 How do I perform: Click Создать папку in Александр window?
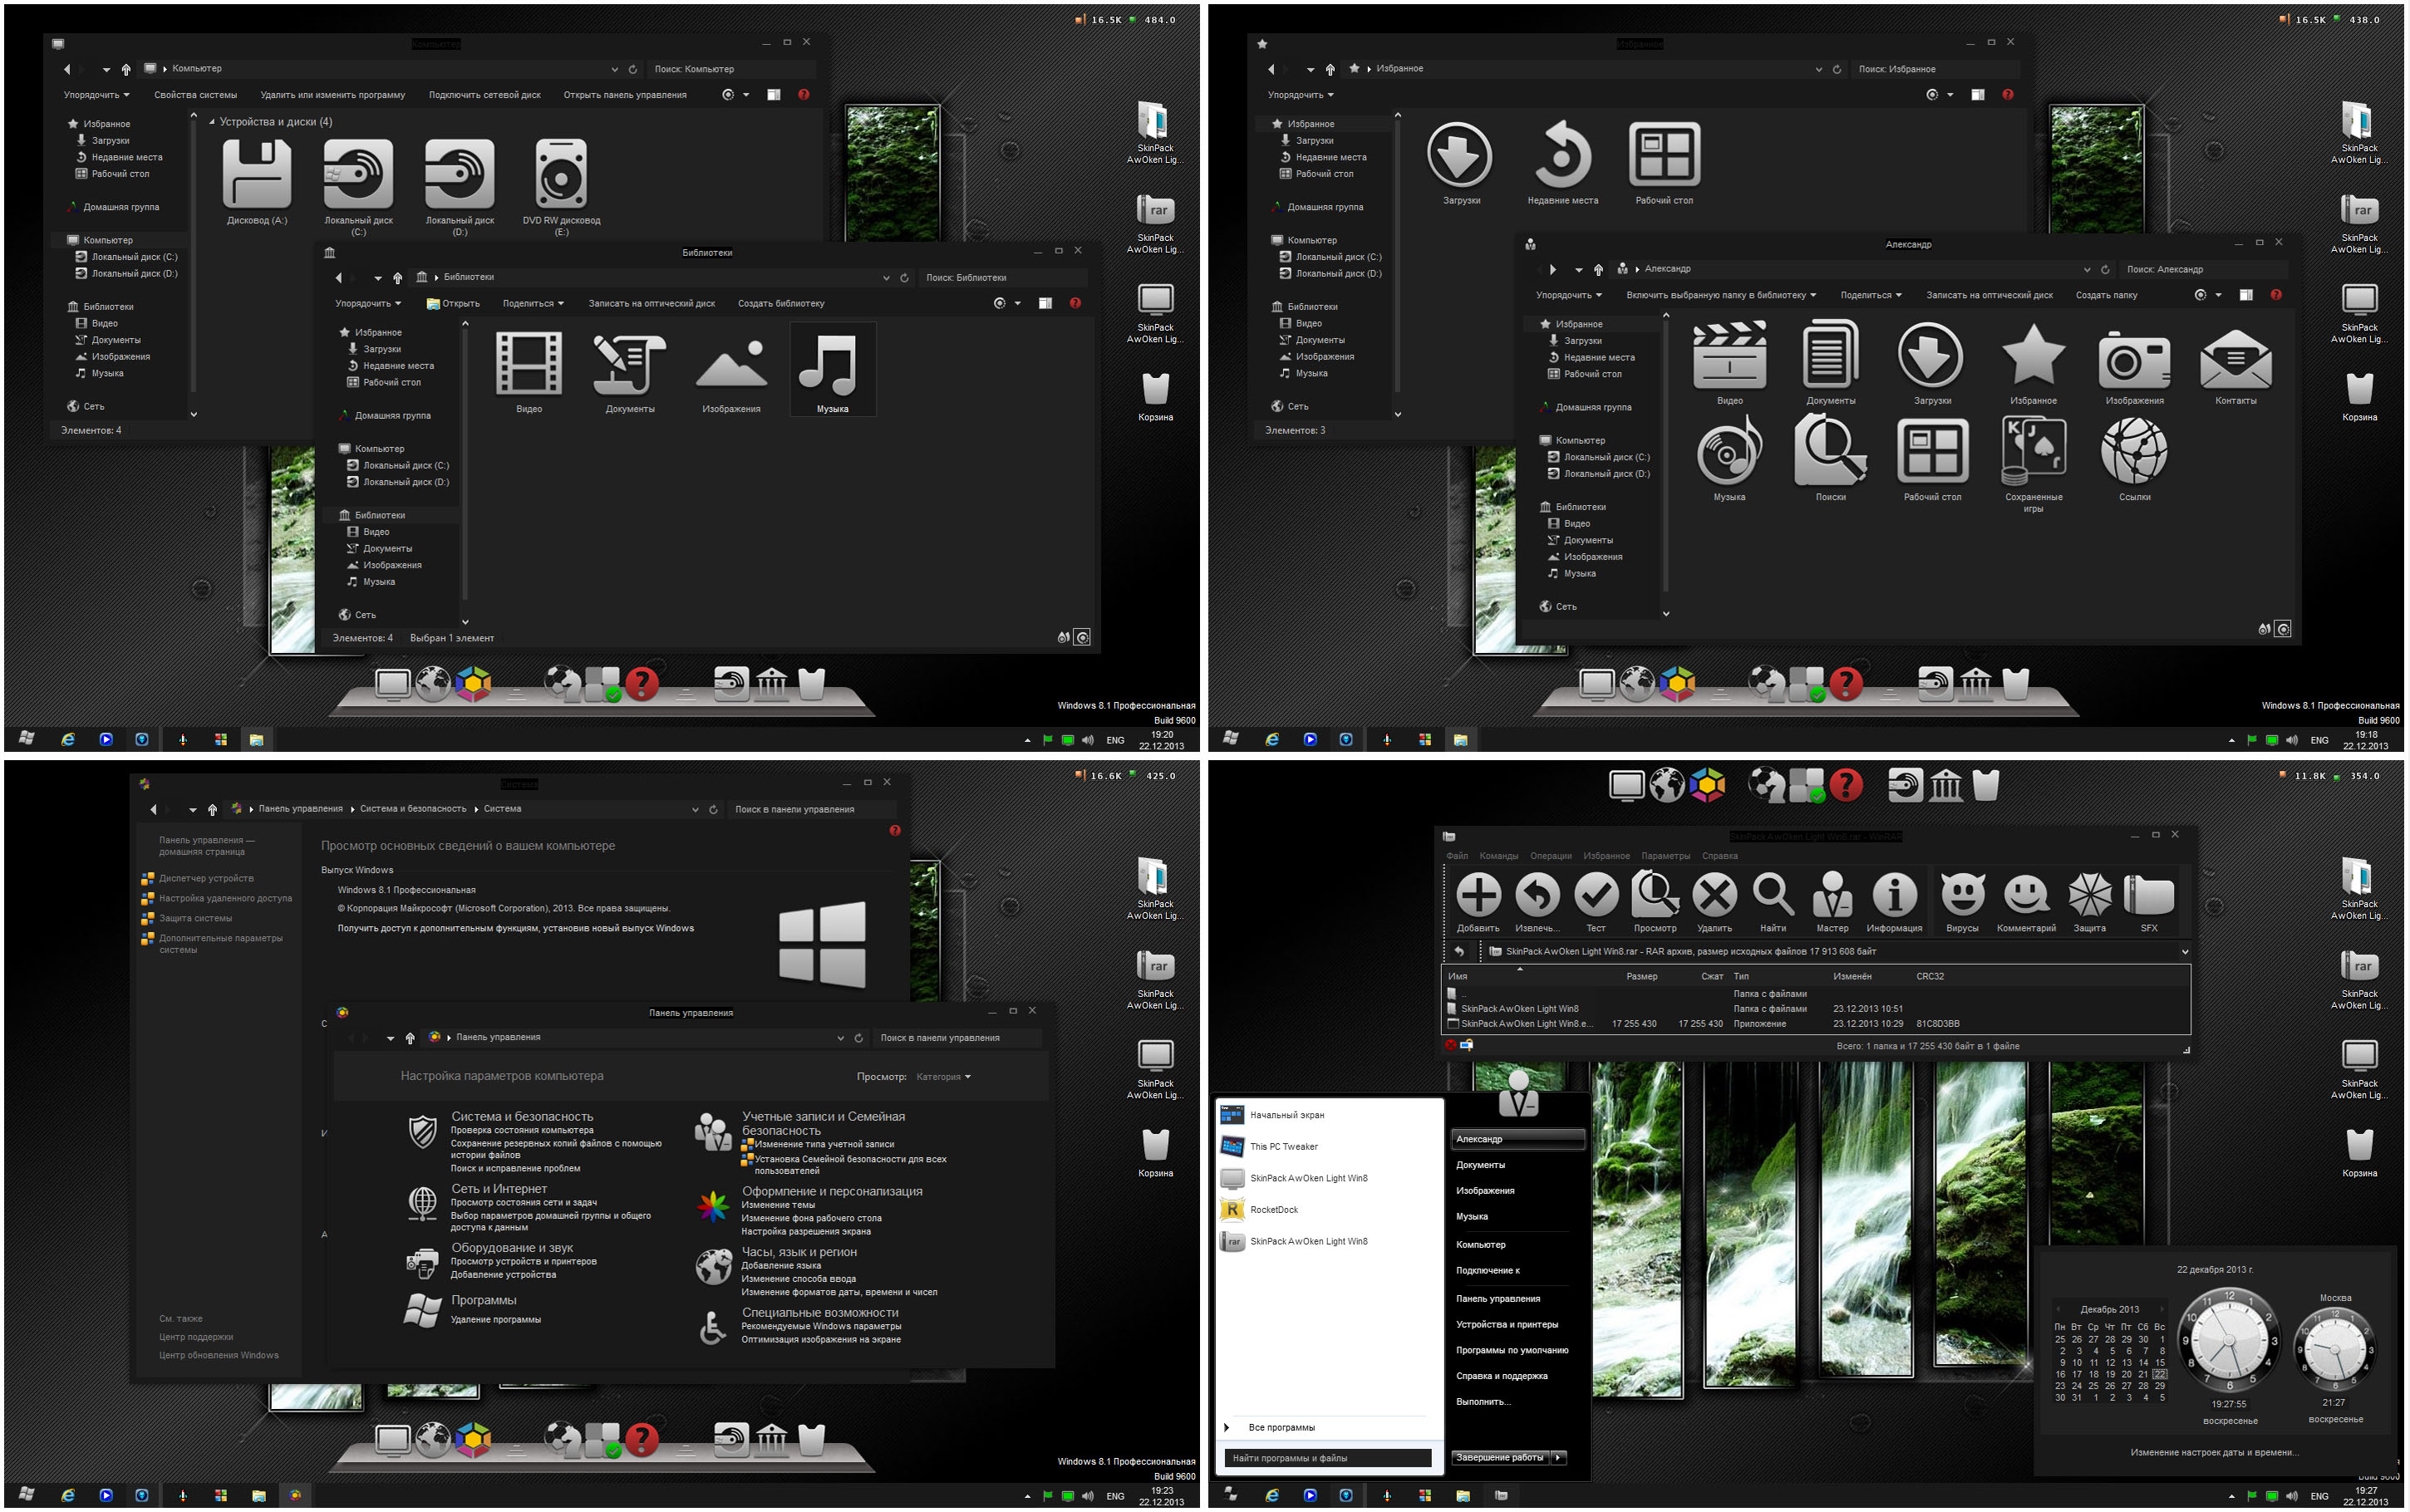[2106, 295]
